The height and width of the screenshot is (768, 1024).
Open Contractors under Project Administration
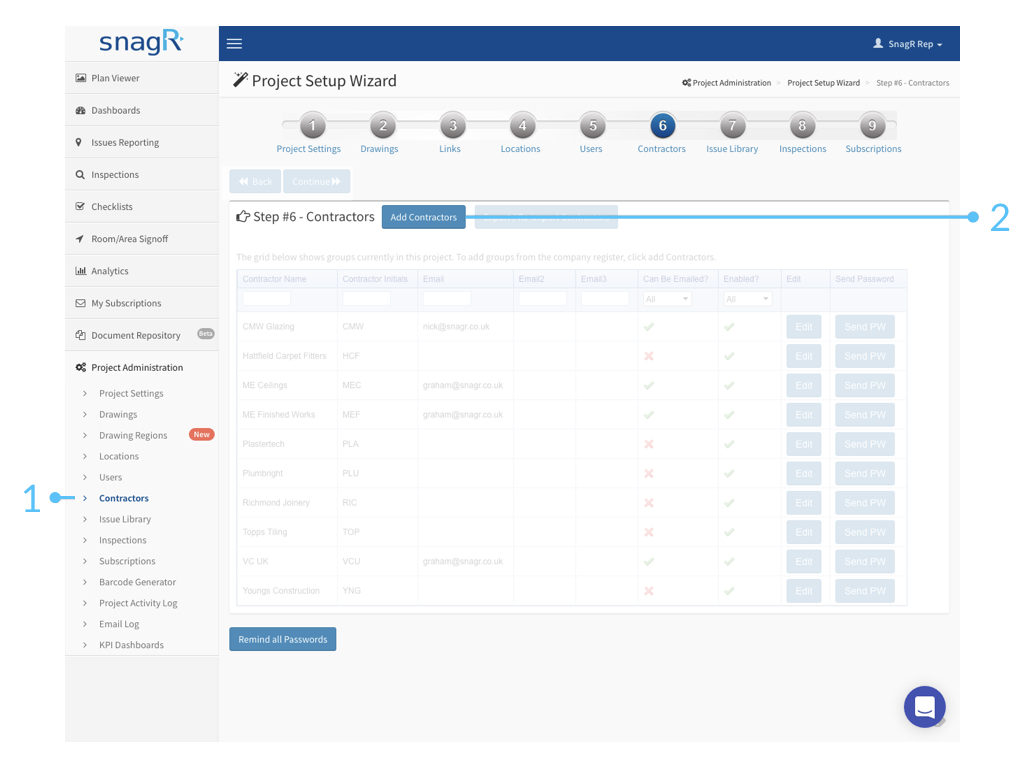(x=124, y=498)
